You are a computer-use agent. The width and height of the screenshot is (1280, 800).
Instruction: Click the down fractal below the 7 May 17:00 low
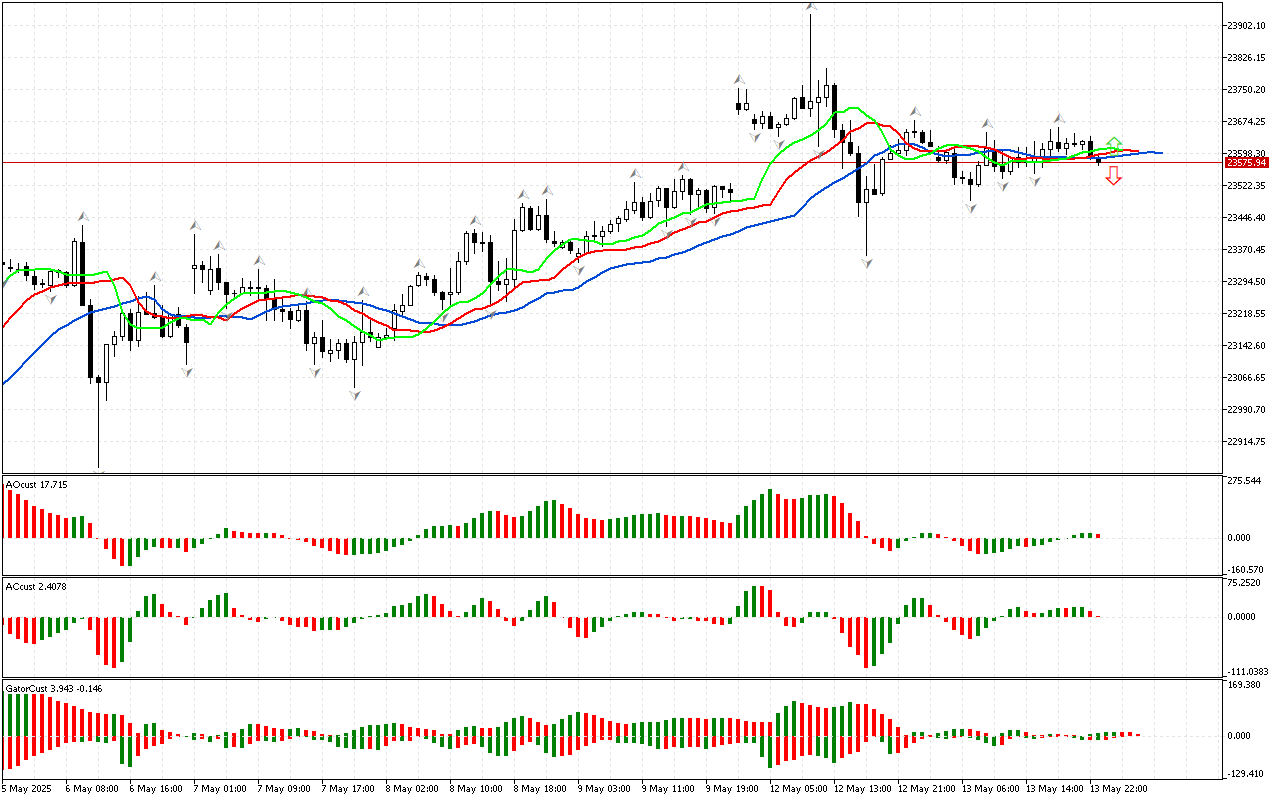point(354,396)
